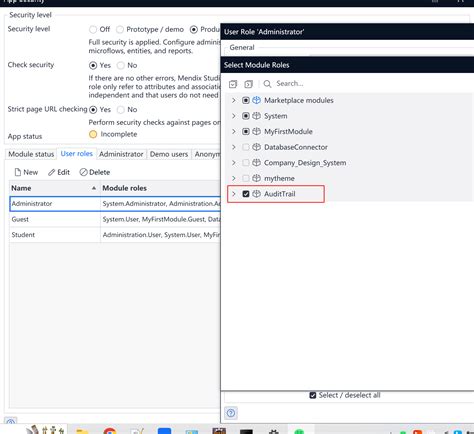
Task: Click the App status Incomplete yellow indicator
Action: [x=93, y=134]
